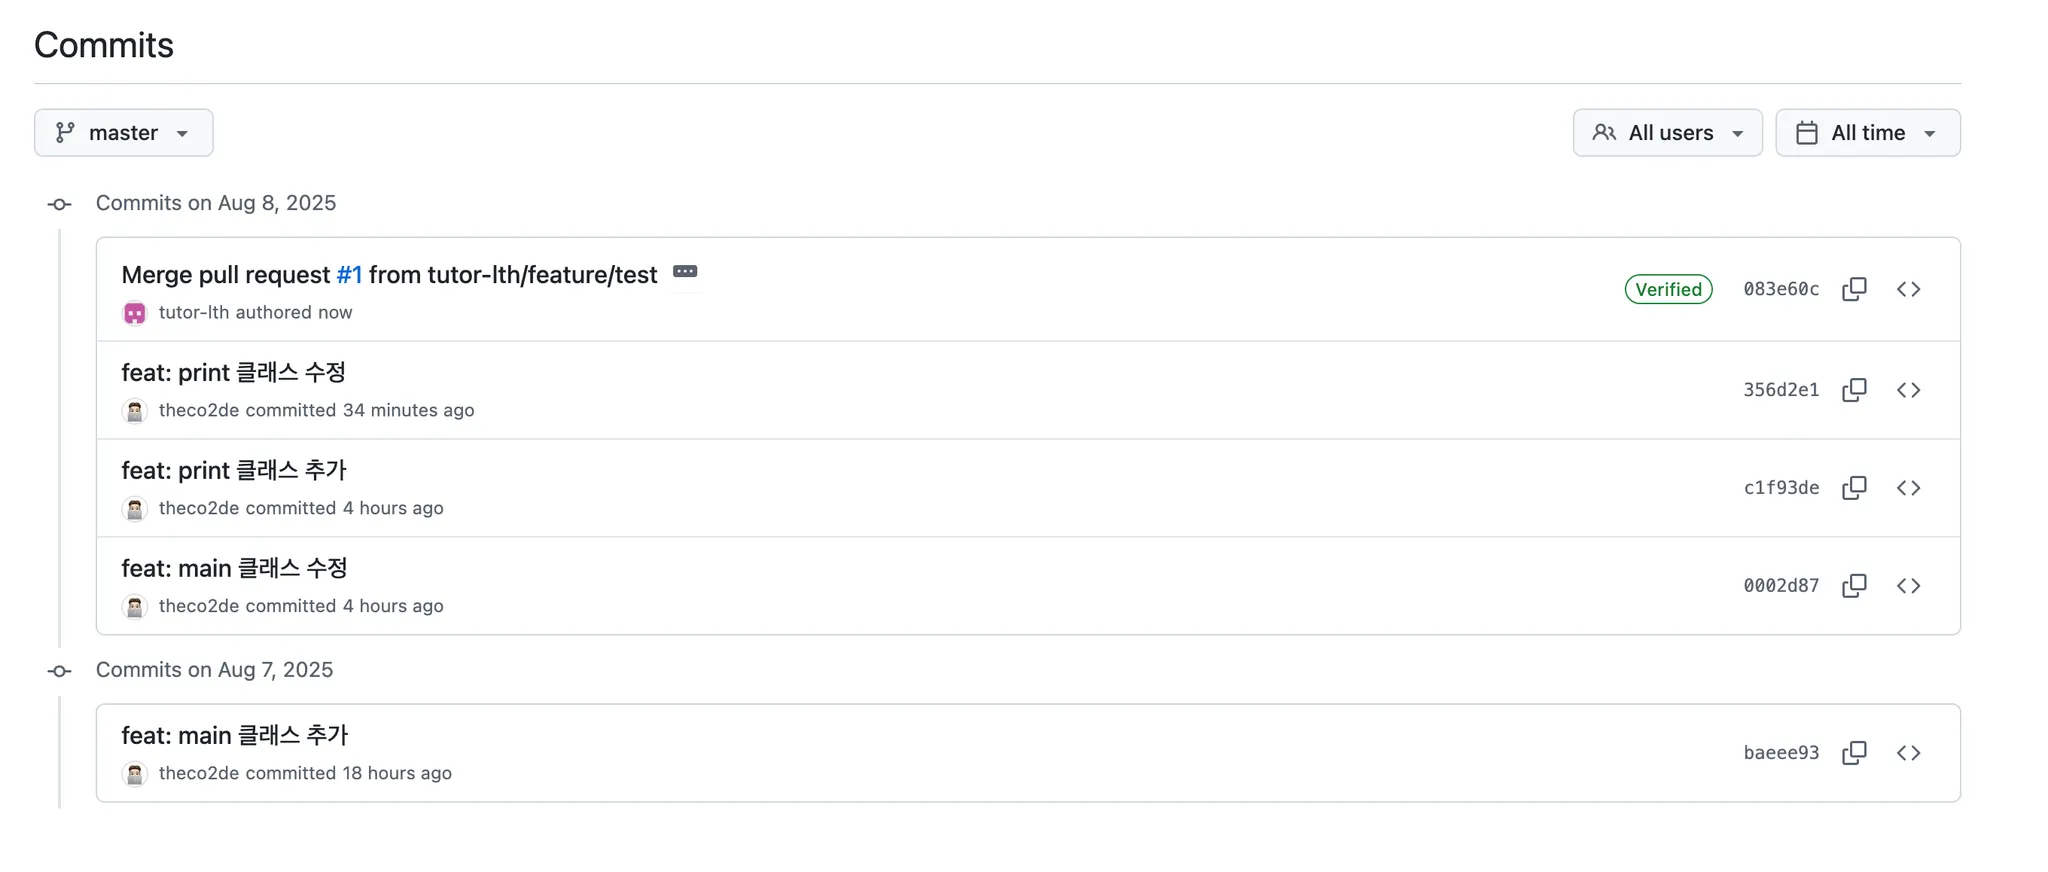This screenshot has width=2048, height=872.
Task: Open the All time date filter
Action: point(1867,133)
